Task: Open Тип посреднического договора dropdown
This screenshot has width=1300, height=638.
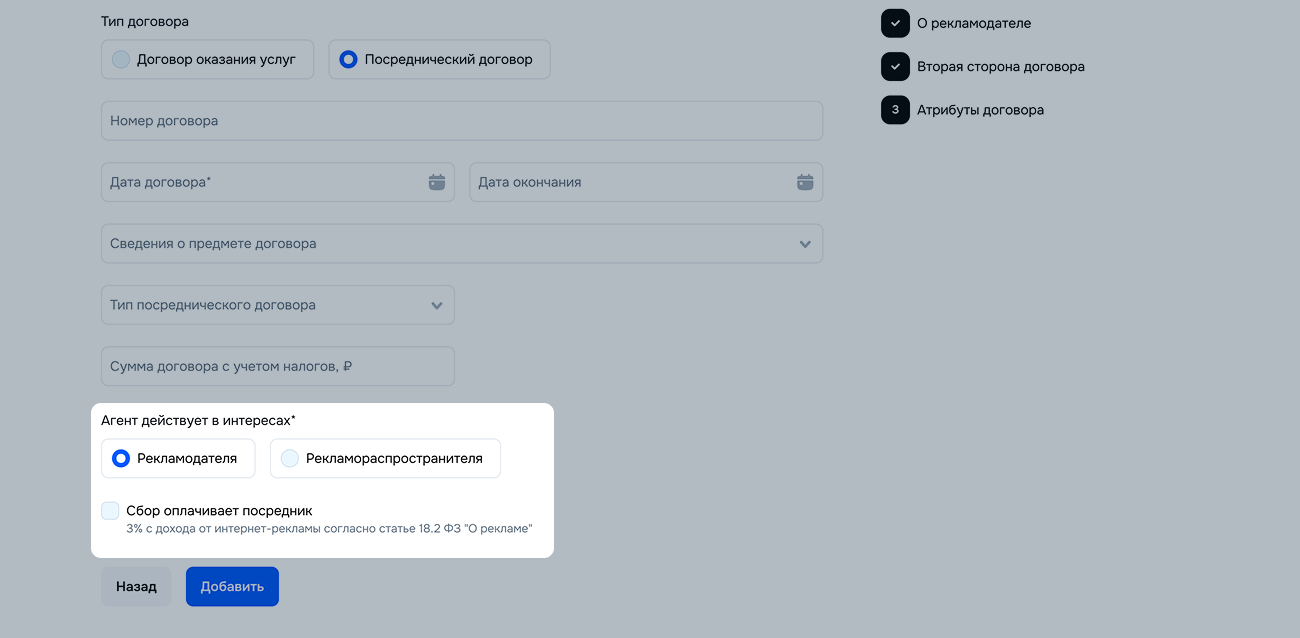Action: [277, 305]
